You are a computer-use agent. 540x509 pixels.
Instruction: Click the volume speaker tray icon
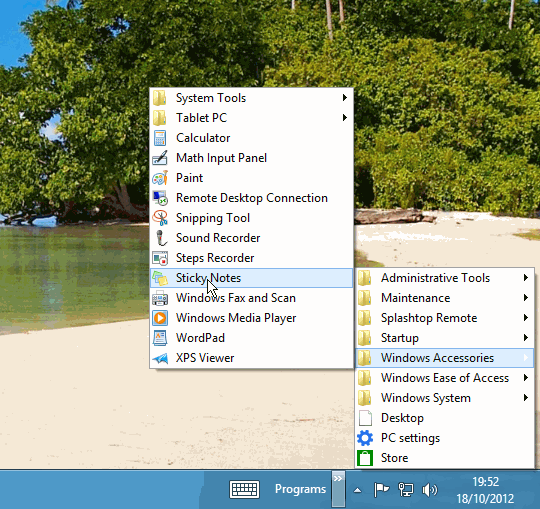(x=429, y=489)
